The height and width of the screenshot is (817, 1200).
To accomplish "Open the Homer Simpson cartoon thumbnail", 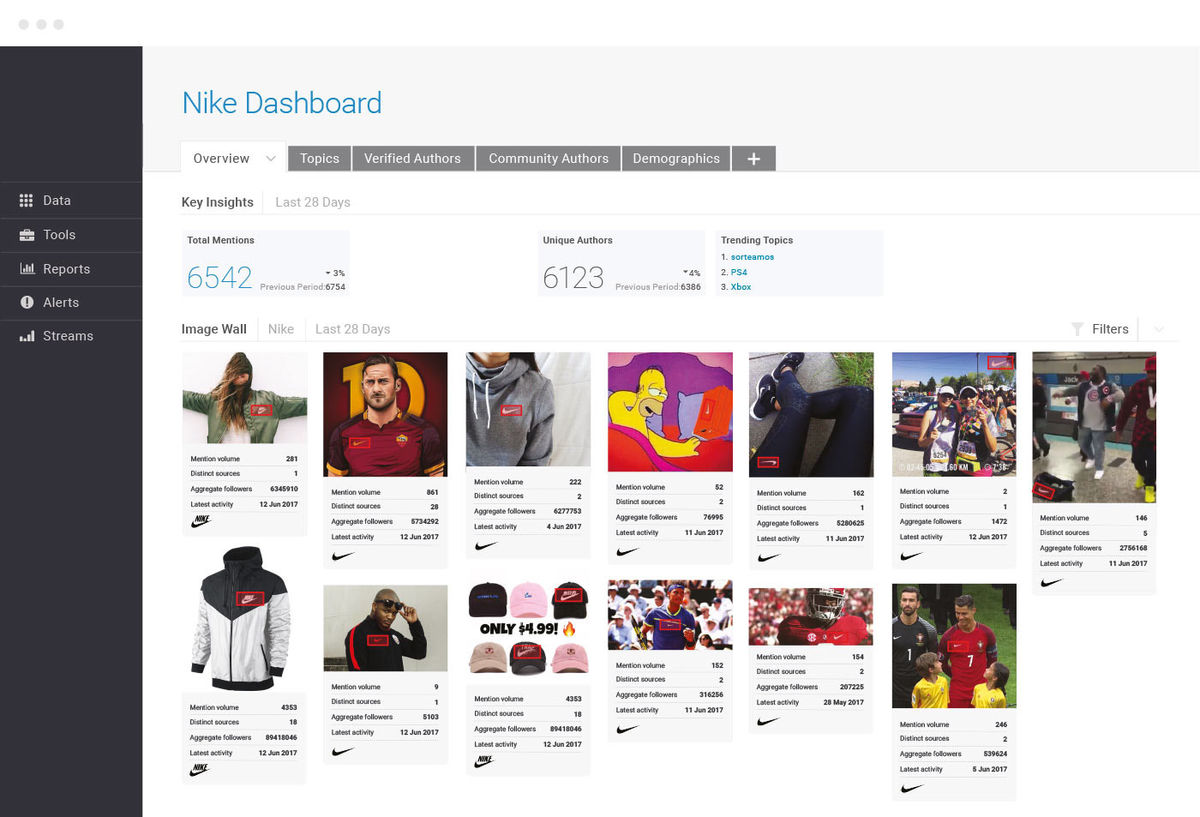I will [x=670, y=412].
